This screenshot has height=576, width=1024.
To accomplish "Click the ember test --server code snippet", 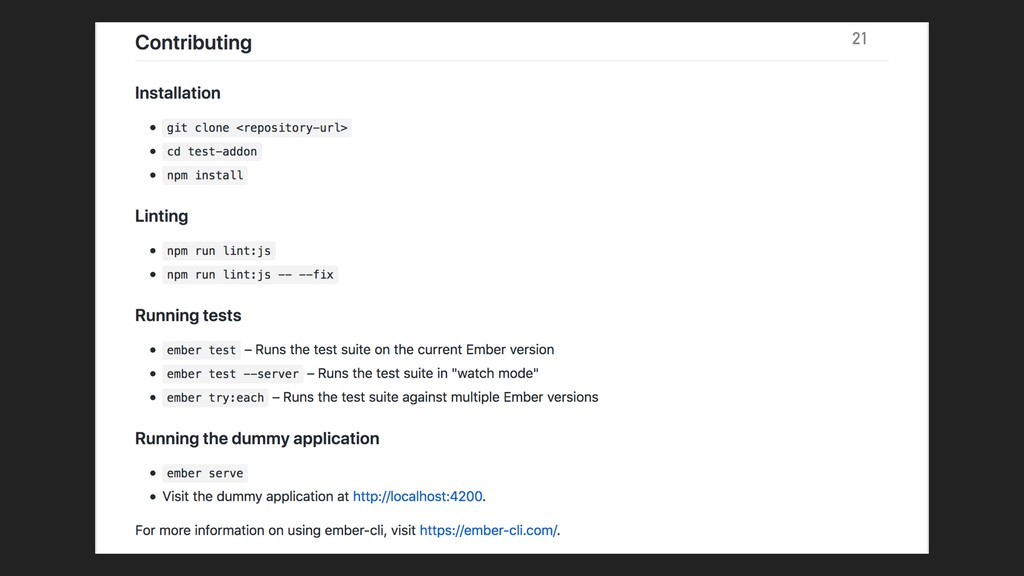I will click(232, 374).
